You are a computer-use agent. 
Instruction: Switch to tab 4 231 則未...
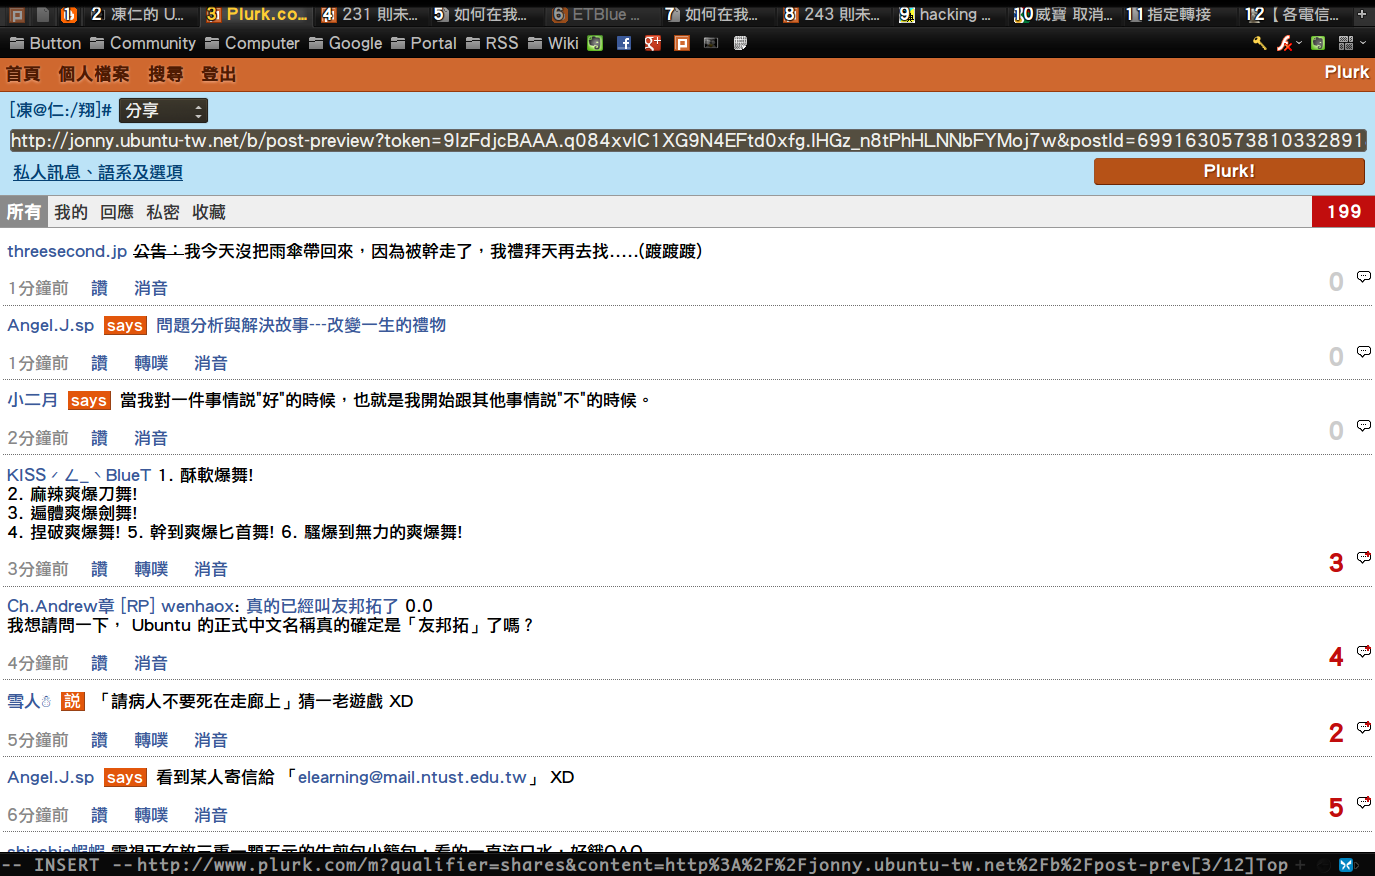tap(370, 14)
